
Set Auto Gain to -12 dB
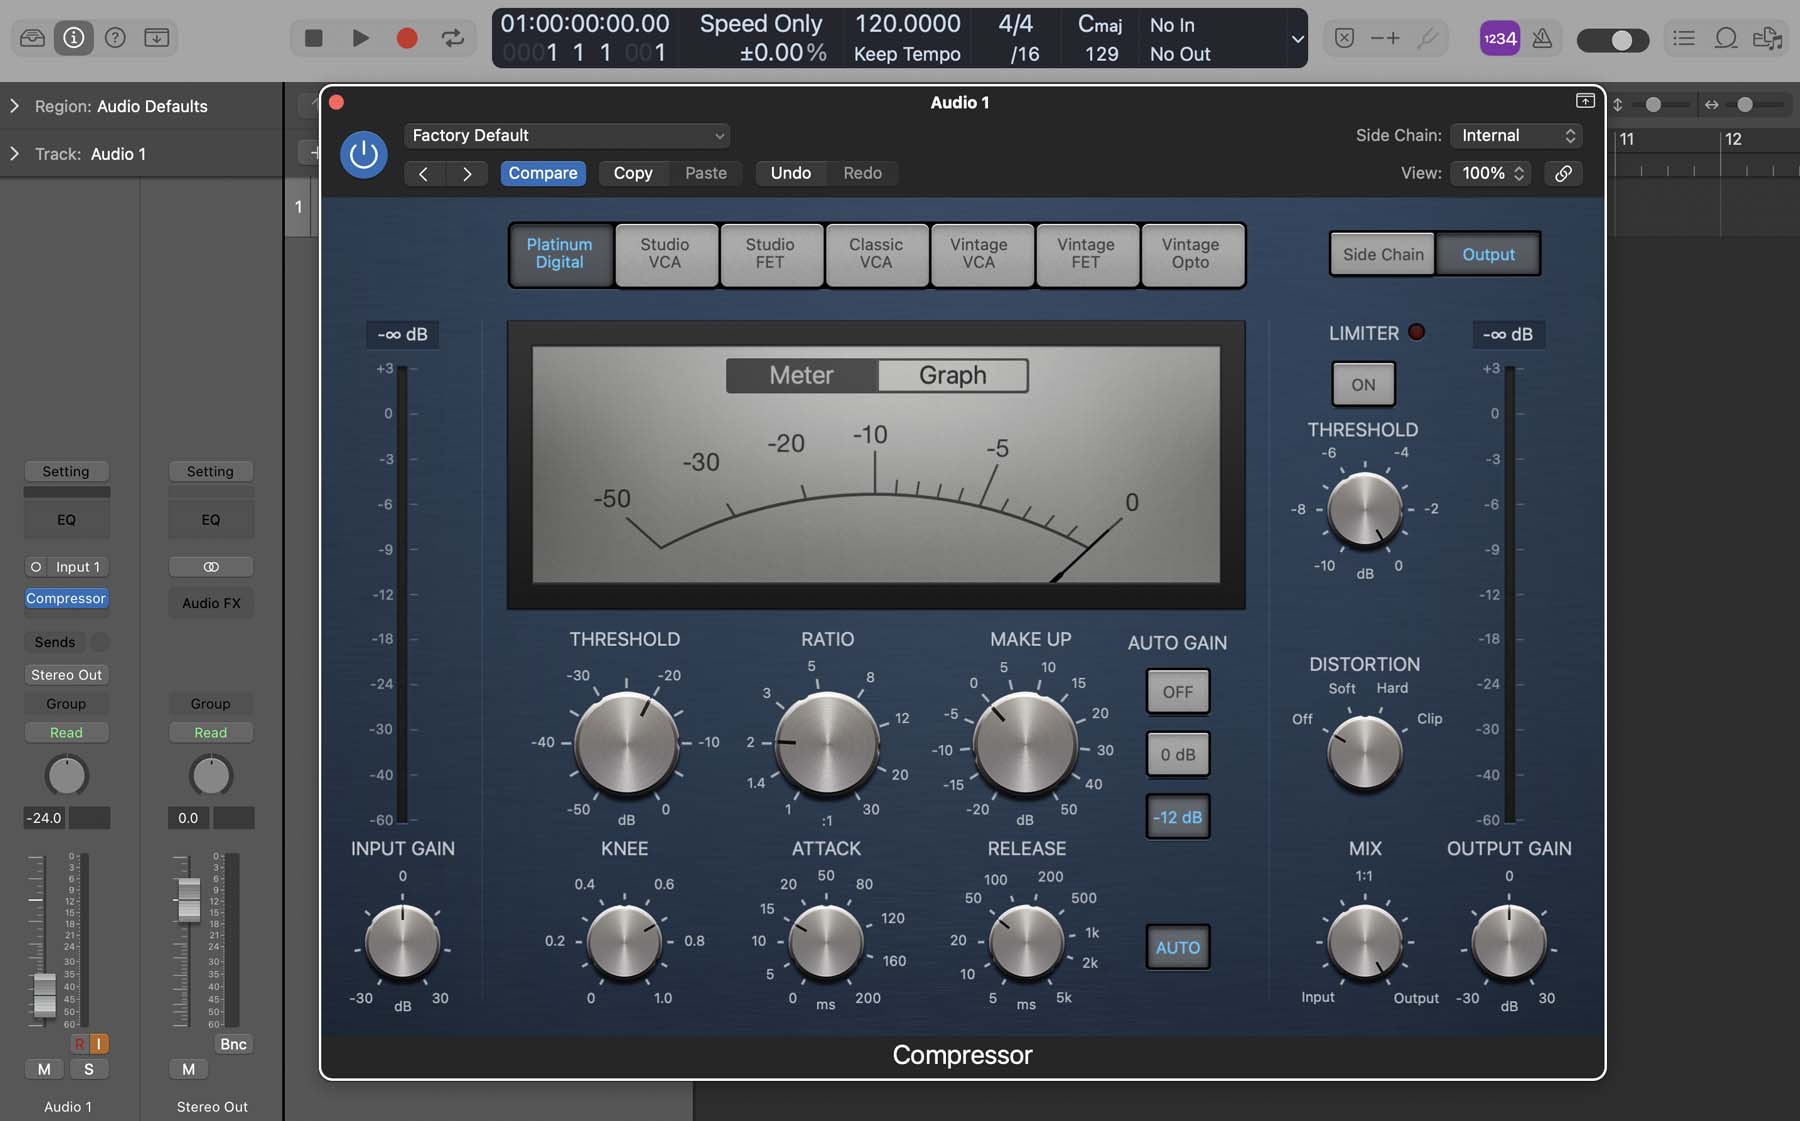point(1177,817)
